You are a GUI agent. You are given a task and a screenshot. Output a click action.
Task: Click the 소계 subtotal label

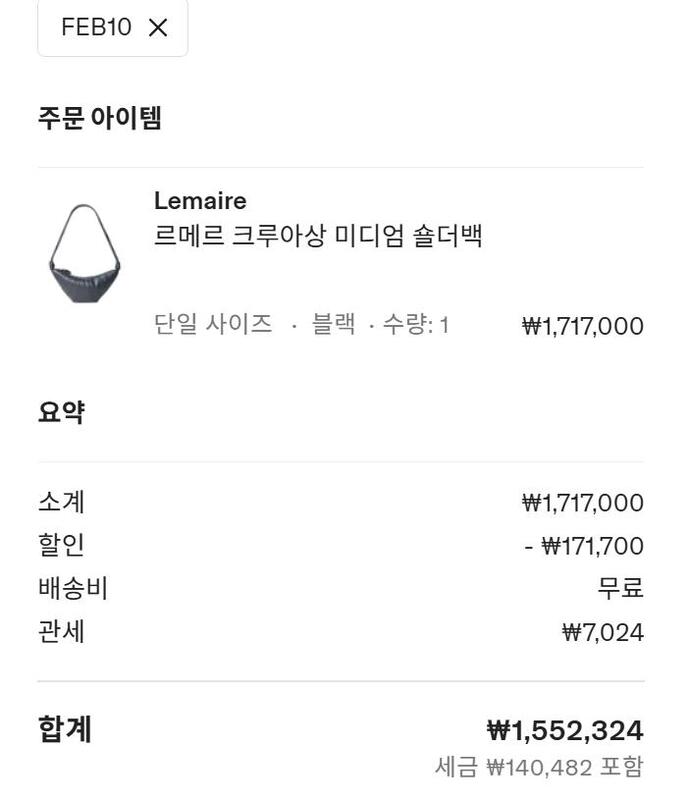click(61, 502)
